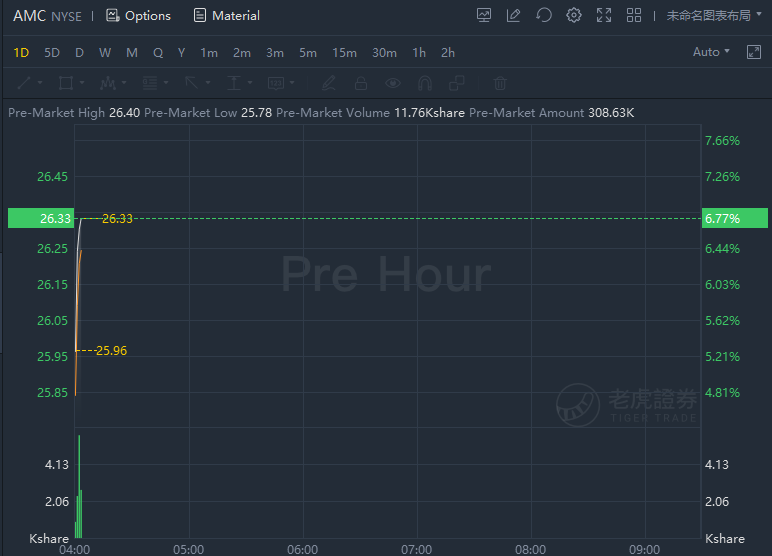Click Pre-Market Amount 308.63K
The image size is (772, 556).
(x=611, y=113)
